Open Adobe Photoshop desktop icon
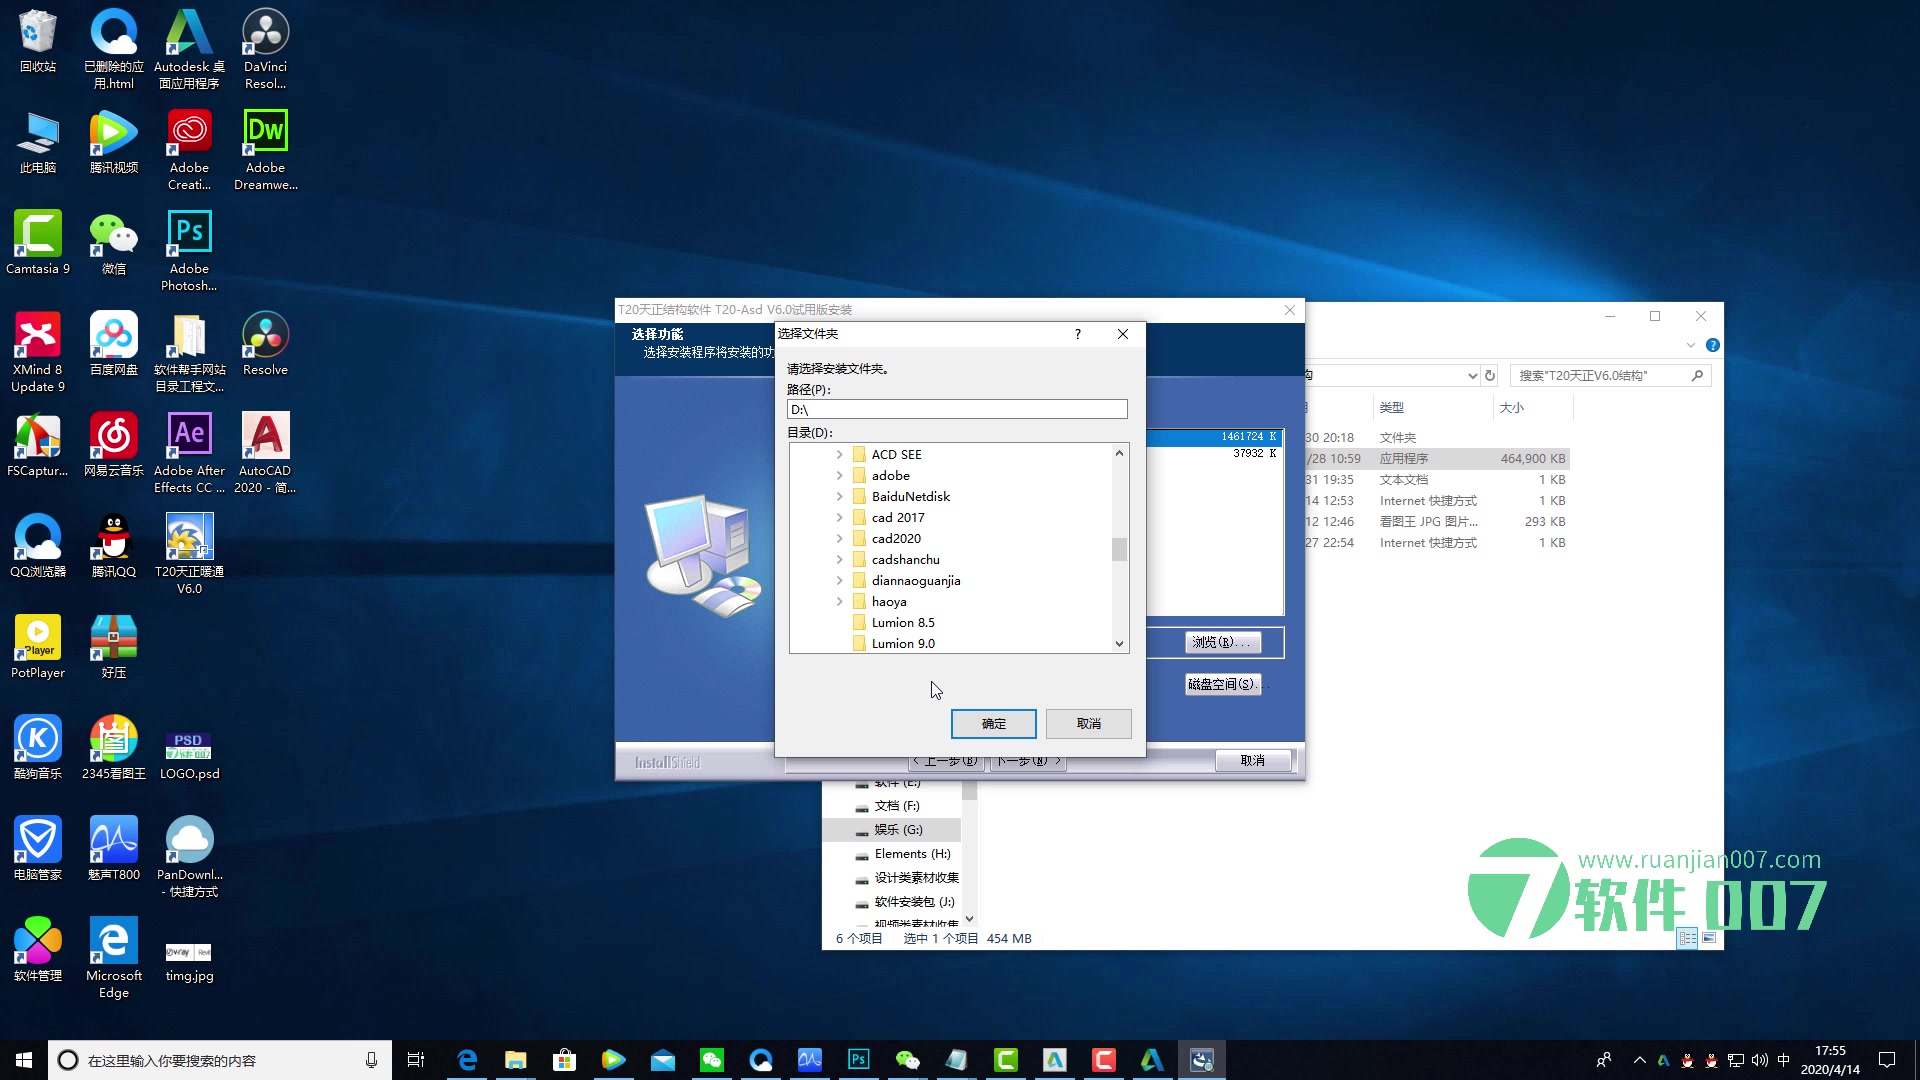 (189, 251)
